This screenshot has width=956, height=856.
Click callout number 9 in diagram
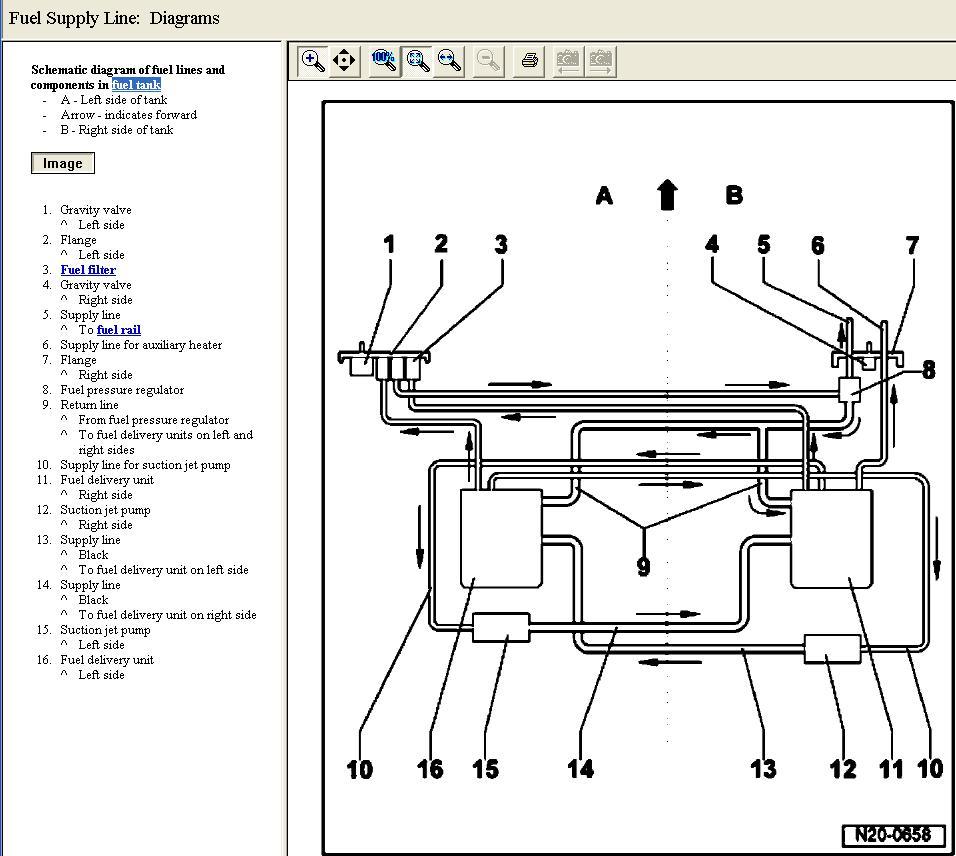[643, 566]
